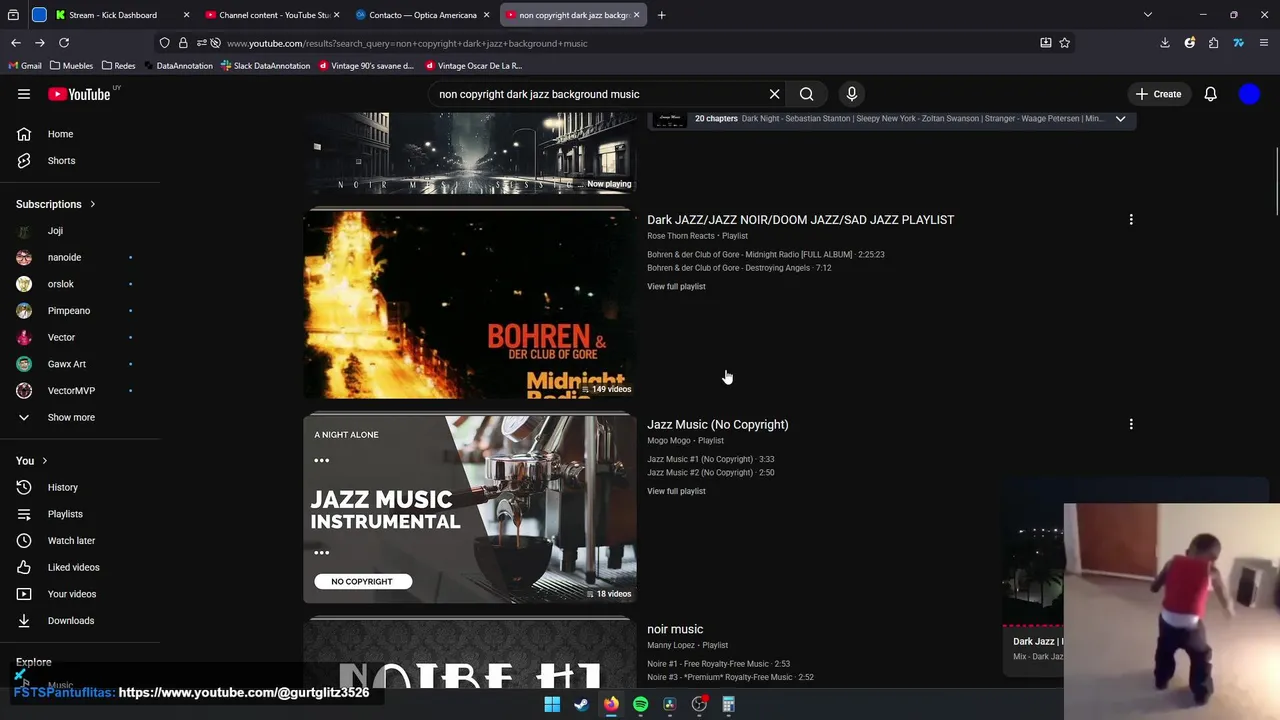The image size is (1280, 720).
Task: Expand the Subscriptions section chevron
Action: (x=93, y=204)
